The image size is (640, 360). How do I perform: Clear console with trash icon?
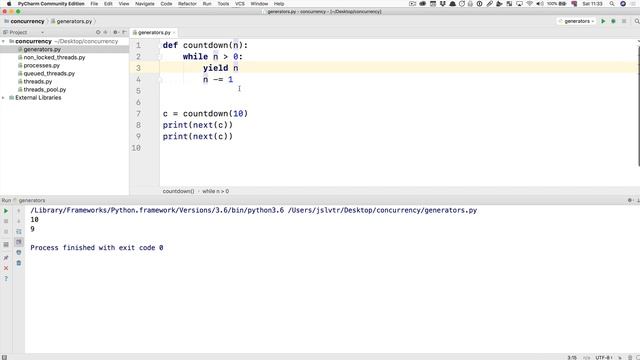19,263
